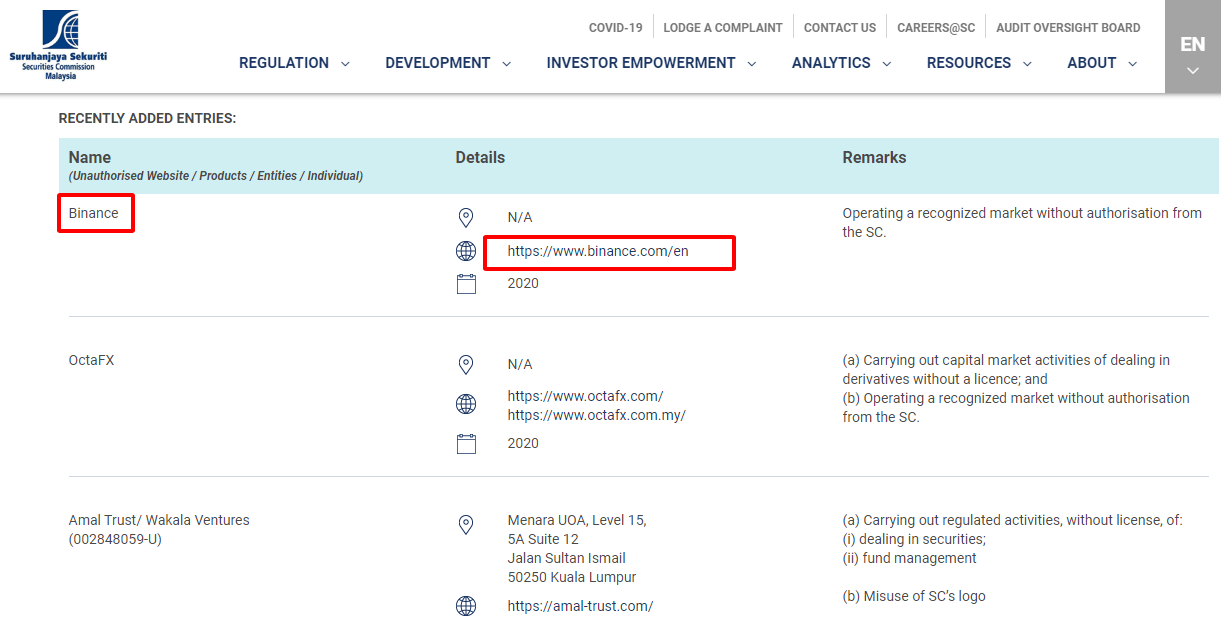This screenshot has height=619, width=1221.
Task: Click the Details column header
Action: pos(480,157)
